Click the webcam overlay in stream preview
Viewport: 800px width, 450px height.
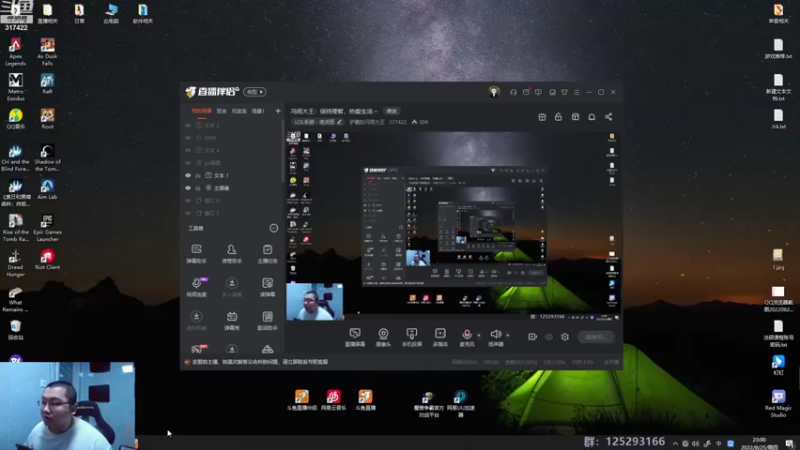(314, 302)
